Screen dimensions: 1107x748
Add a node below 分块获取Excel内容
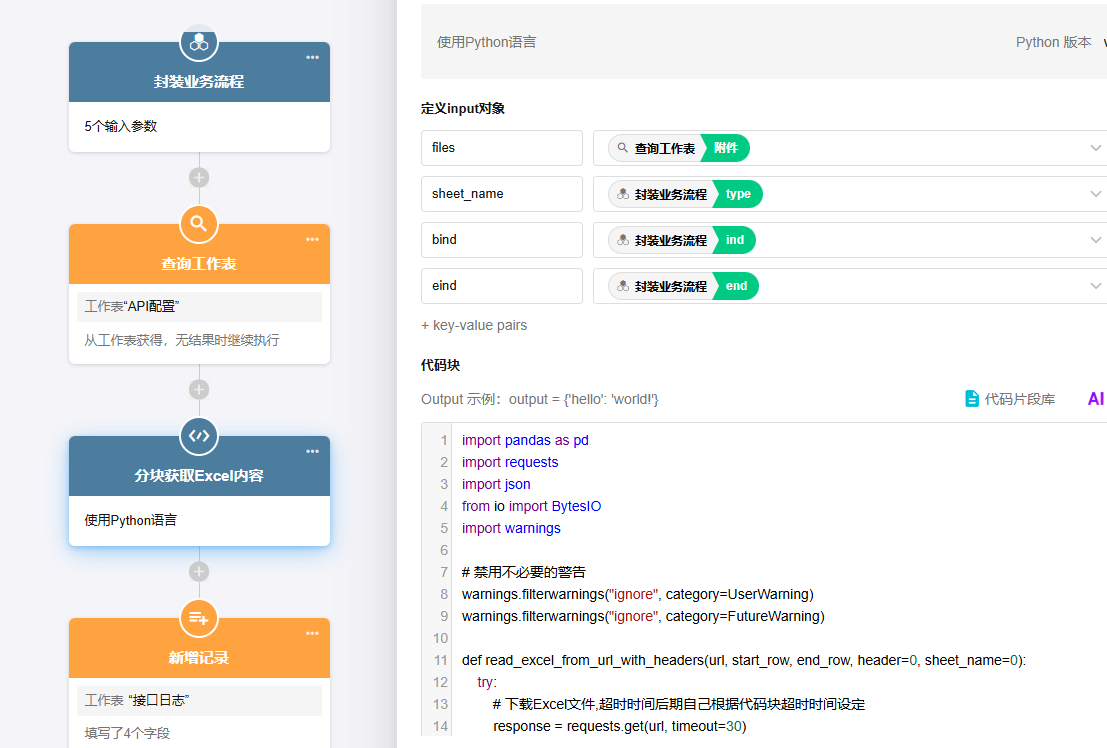coord(199,572)
